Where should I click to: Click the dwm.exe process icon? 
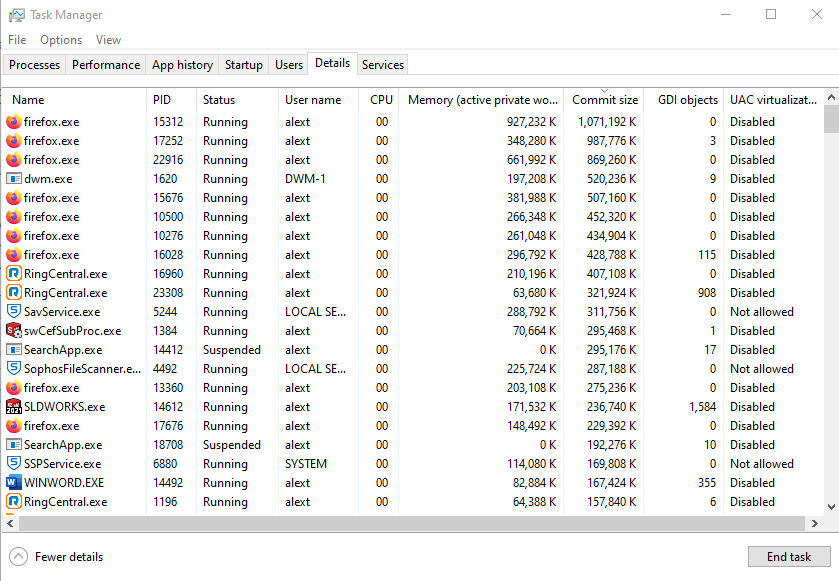(x=14, y=179)
